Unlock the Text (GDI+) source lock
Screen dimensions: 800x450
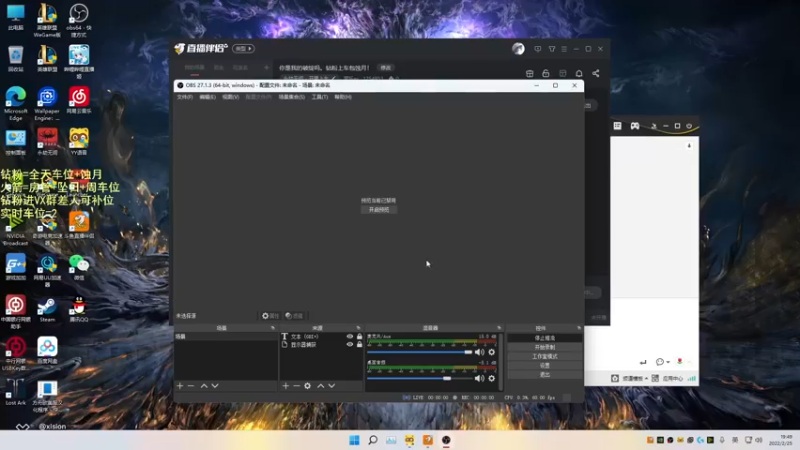pyautogui.click(x=360, y=336)
